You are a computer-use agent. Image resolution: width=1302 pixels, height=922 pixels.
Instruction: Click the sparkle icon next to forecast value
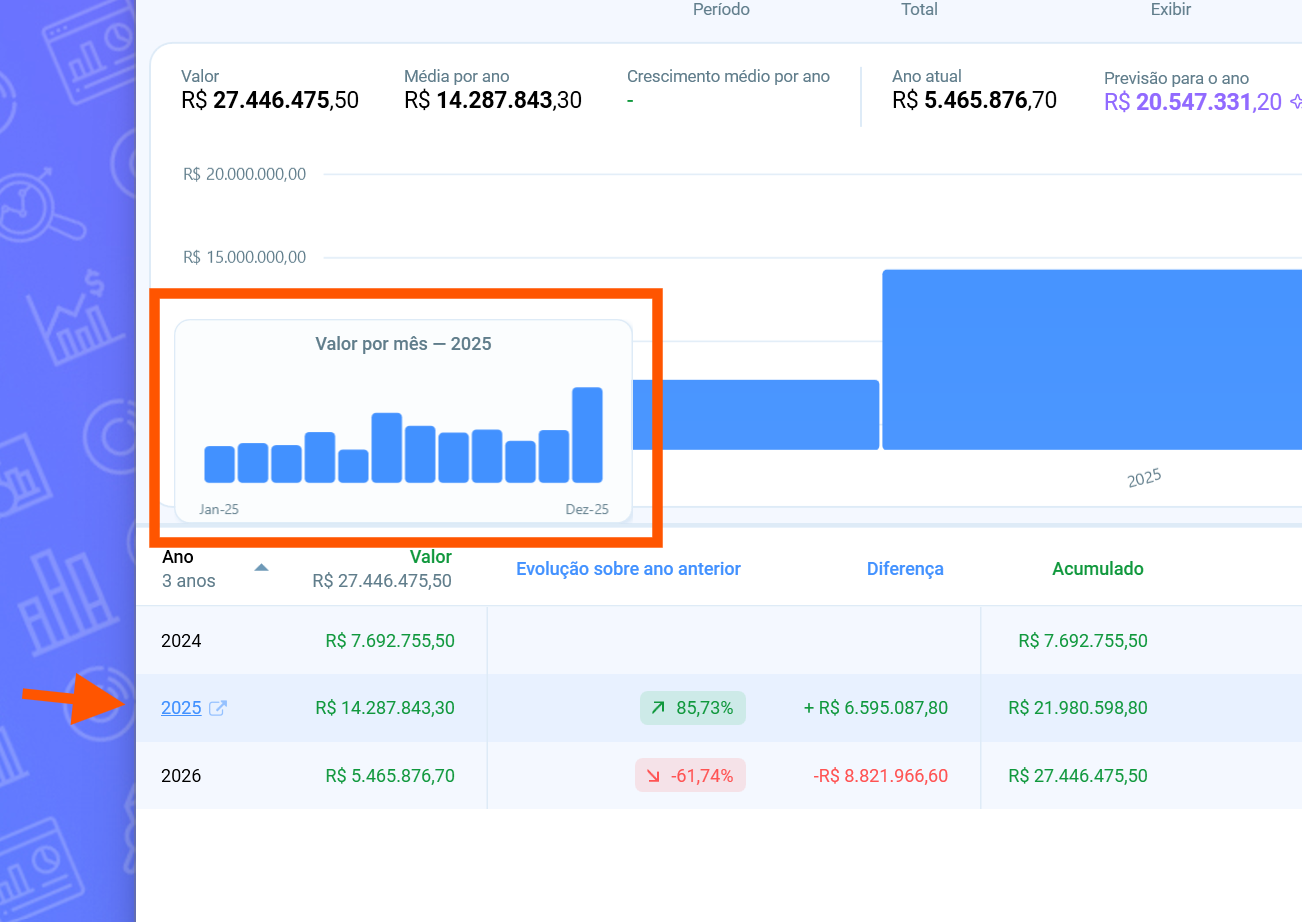[x=1296, y=101]
